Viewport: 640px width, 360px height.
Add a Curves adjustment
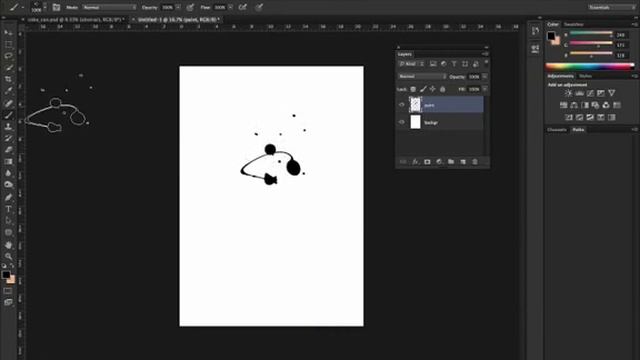[590, 93]
